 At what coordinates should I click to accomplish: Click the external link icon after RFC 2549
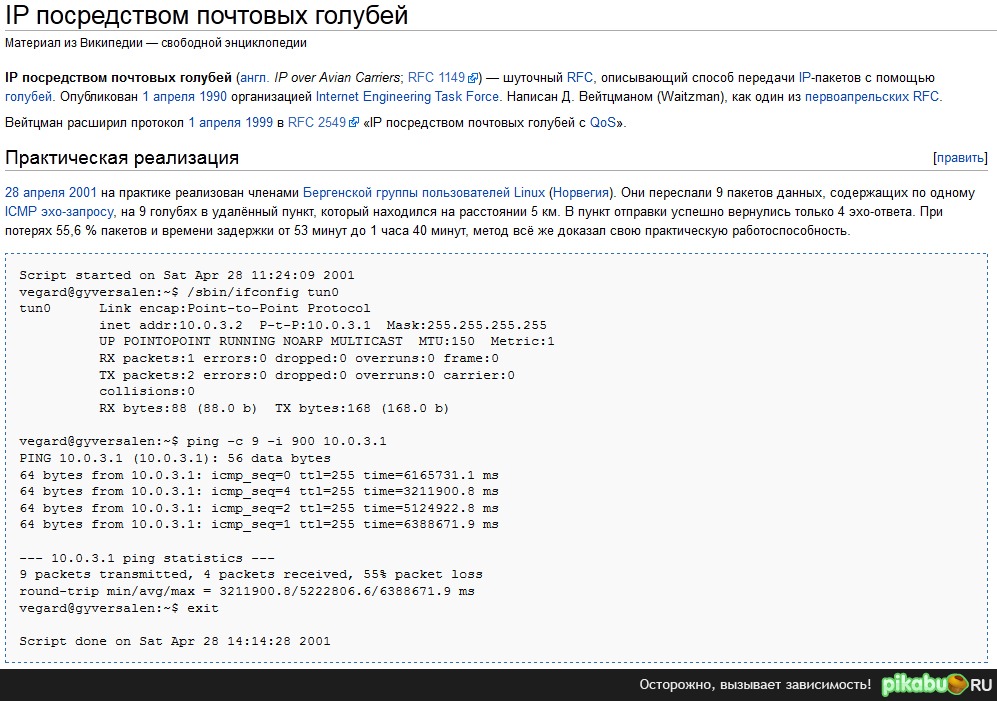(354, 123)
